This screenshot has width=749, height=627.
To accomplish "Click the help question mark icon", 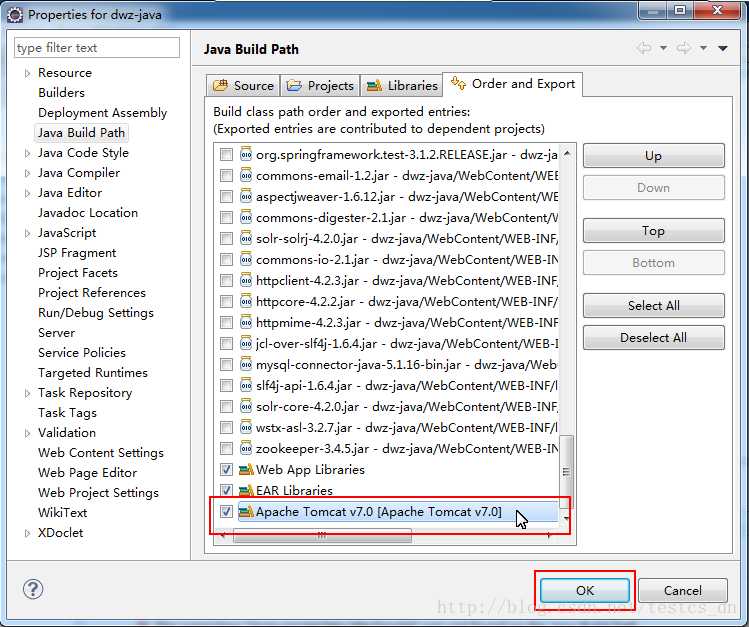I will [x=33, y=589].
